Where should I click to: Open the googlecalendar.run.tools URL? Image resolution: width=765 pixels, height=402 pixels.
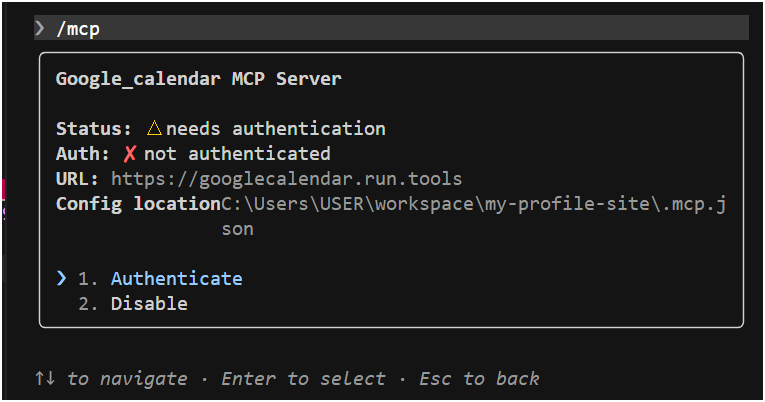286,179
